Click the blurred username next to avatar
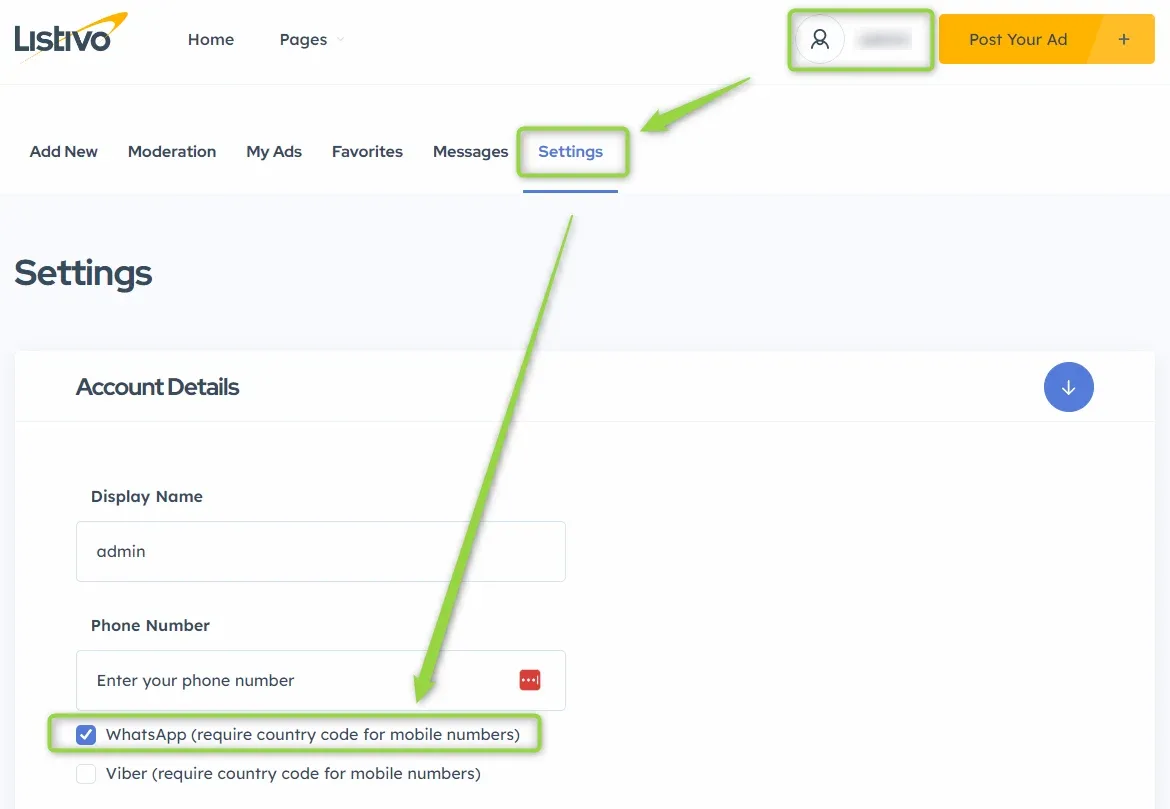This screenshot has width=1170, height=809. (x=883, y=39)
